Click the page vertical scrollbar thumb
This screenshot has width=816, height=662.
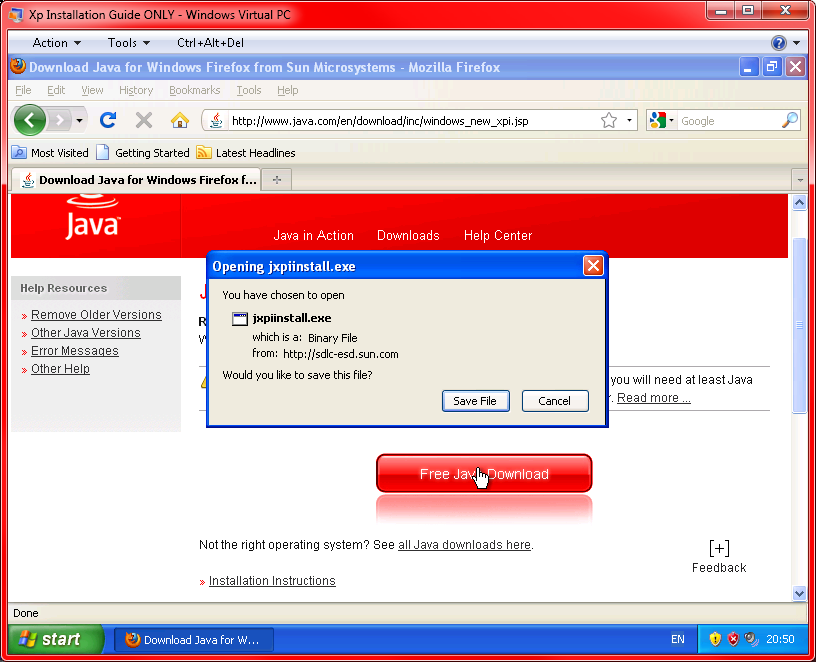(x=800, y=325)
